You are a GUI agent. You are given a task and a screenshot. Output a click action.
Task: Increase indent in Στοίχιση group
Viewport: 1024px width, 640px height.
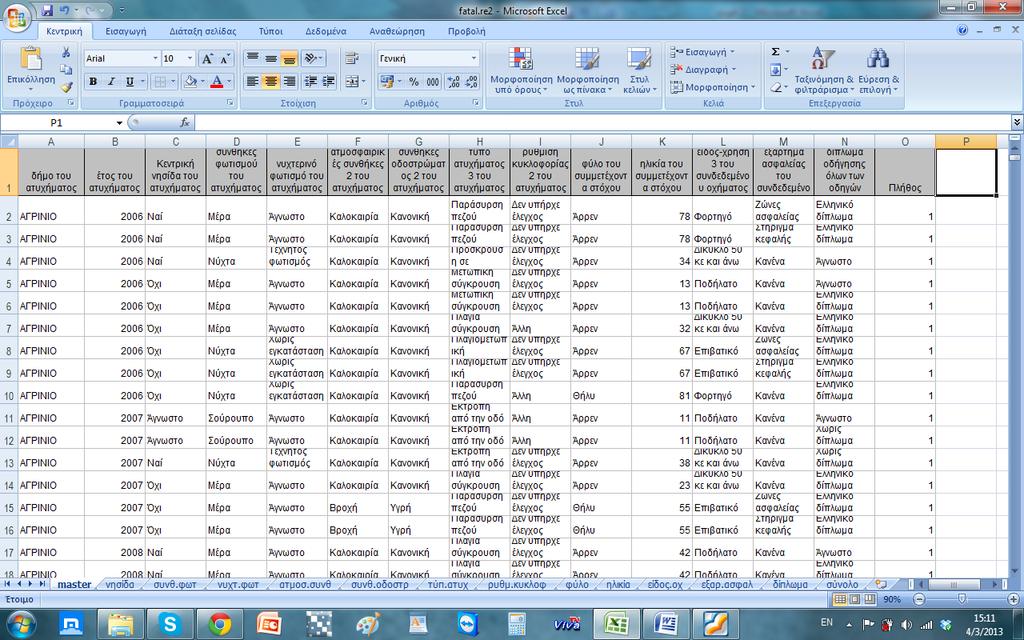click(329, 82)
